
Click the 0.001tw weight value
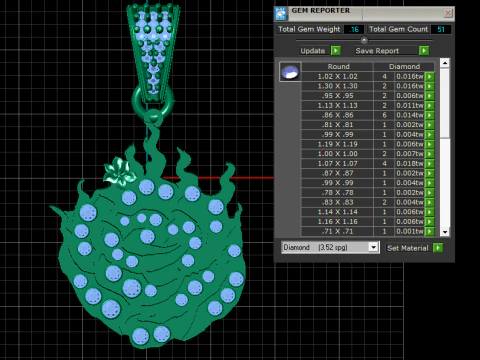410,231
